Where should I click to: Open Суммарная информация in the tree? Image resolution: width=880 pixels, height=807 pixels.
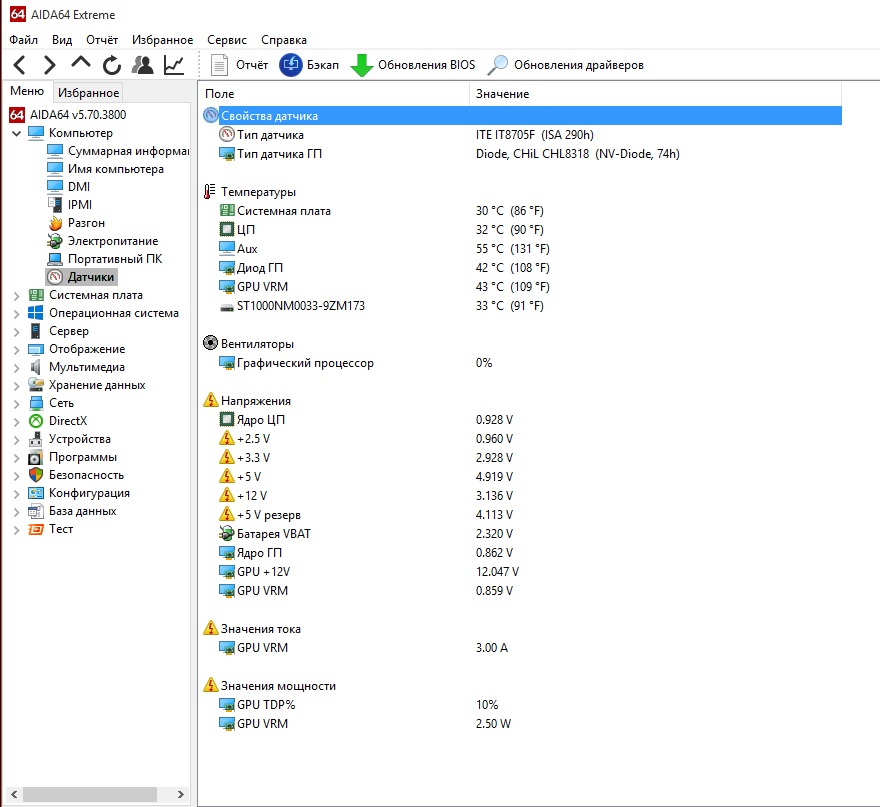[118, 151]
